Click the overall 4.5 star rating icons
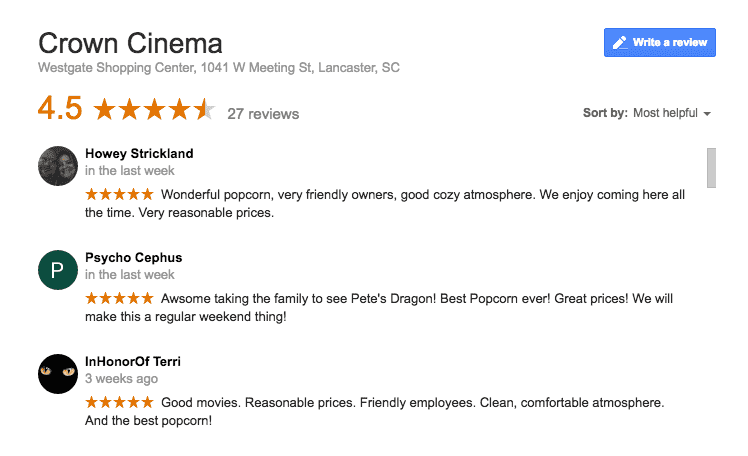Image resolution: width=748 pixels, height=456 pixels. click(154, 109)
